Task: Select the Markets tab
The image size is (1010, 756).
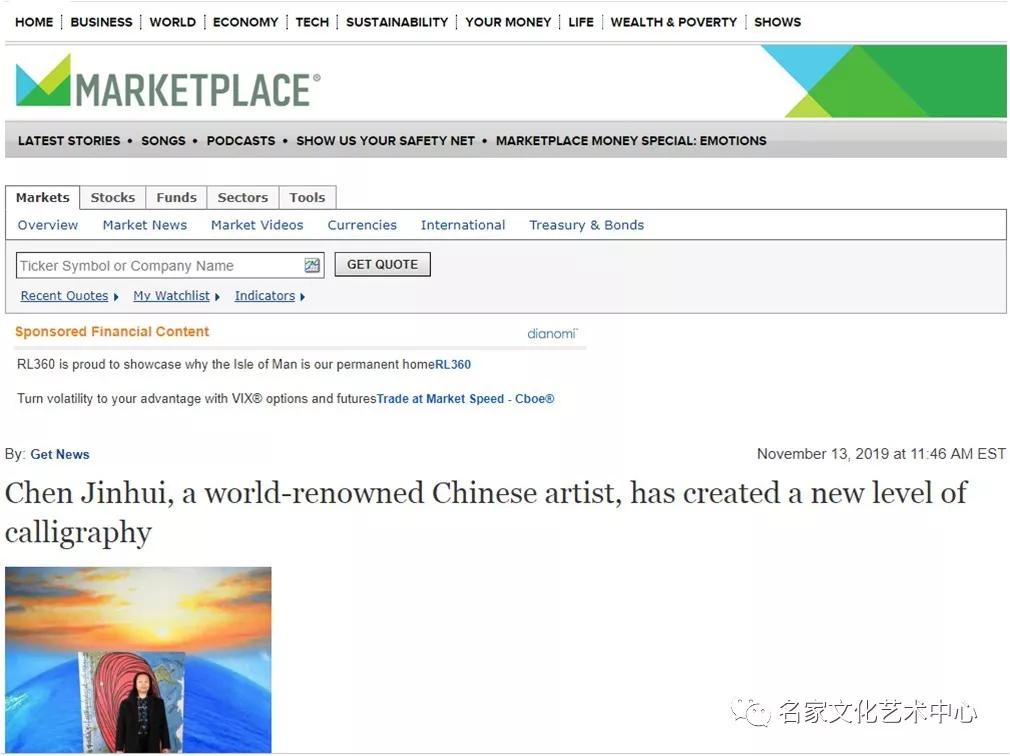Action: click(43, 198)
